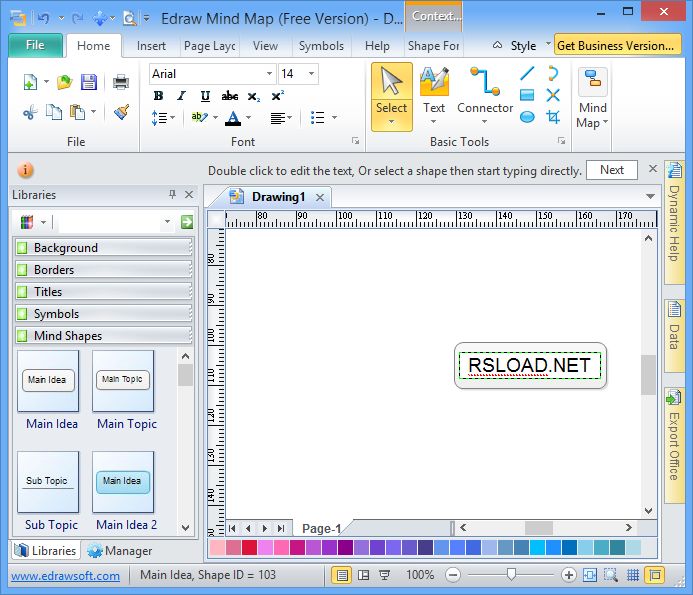Open the Export Office side panel
The image size is (693, 595).
[x=674, y=446]
